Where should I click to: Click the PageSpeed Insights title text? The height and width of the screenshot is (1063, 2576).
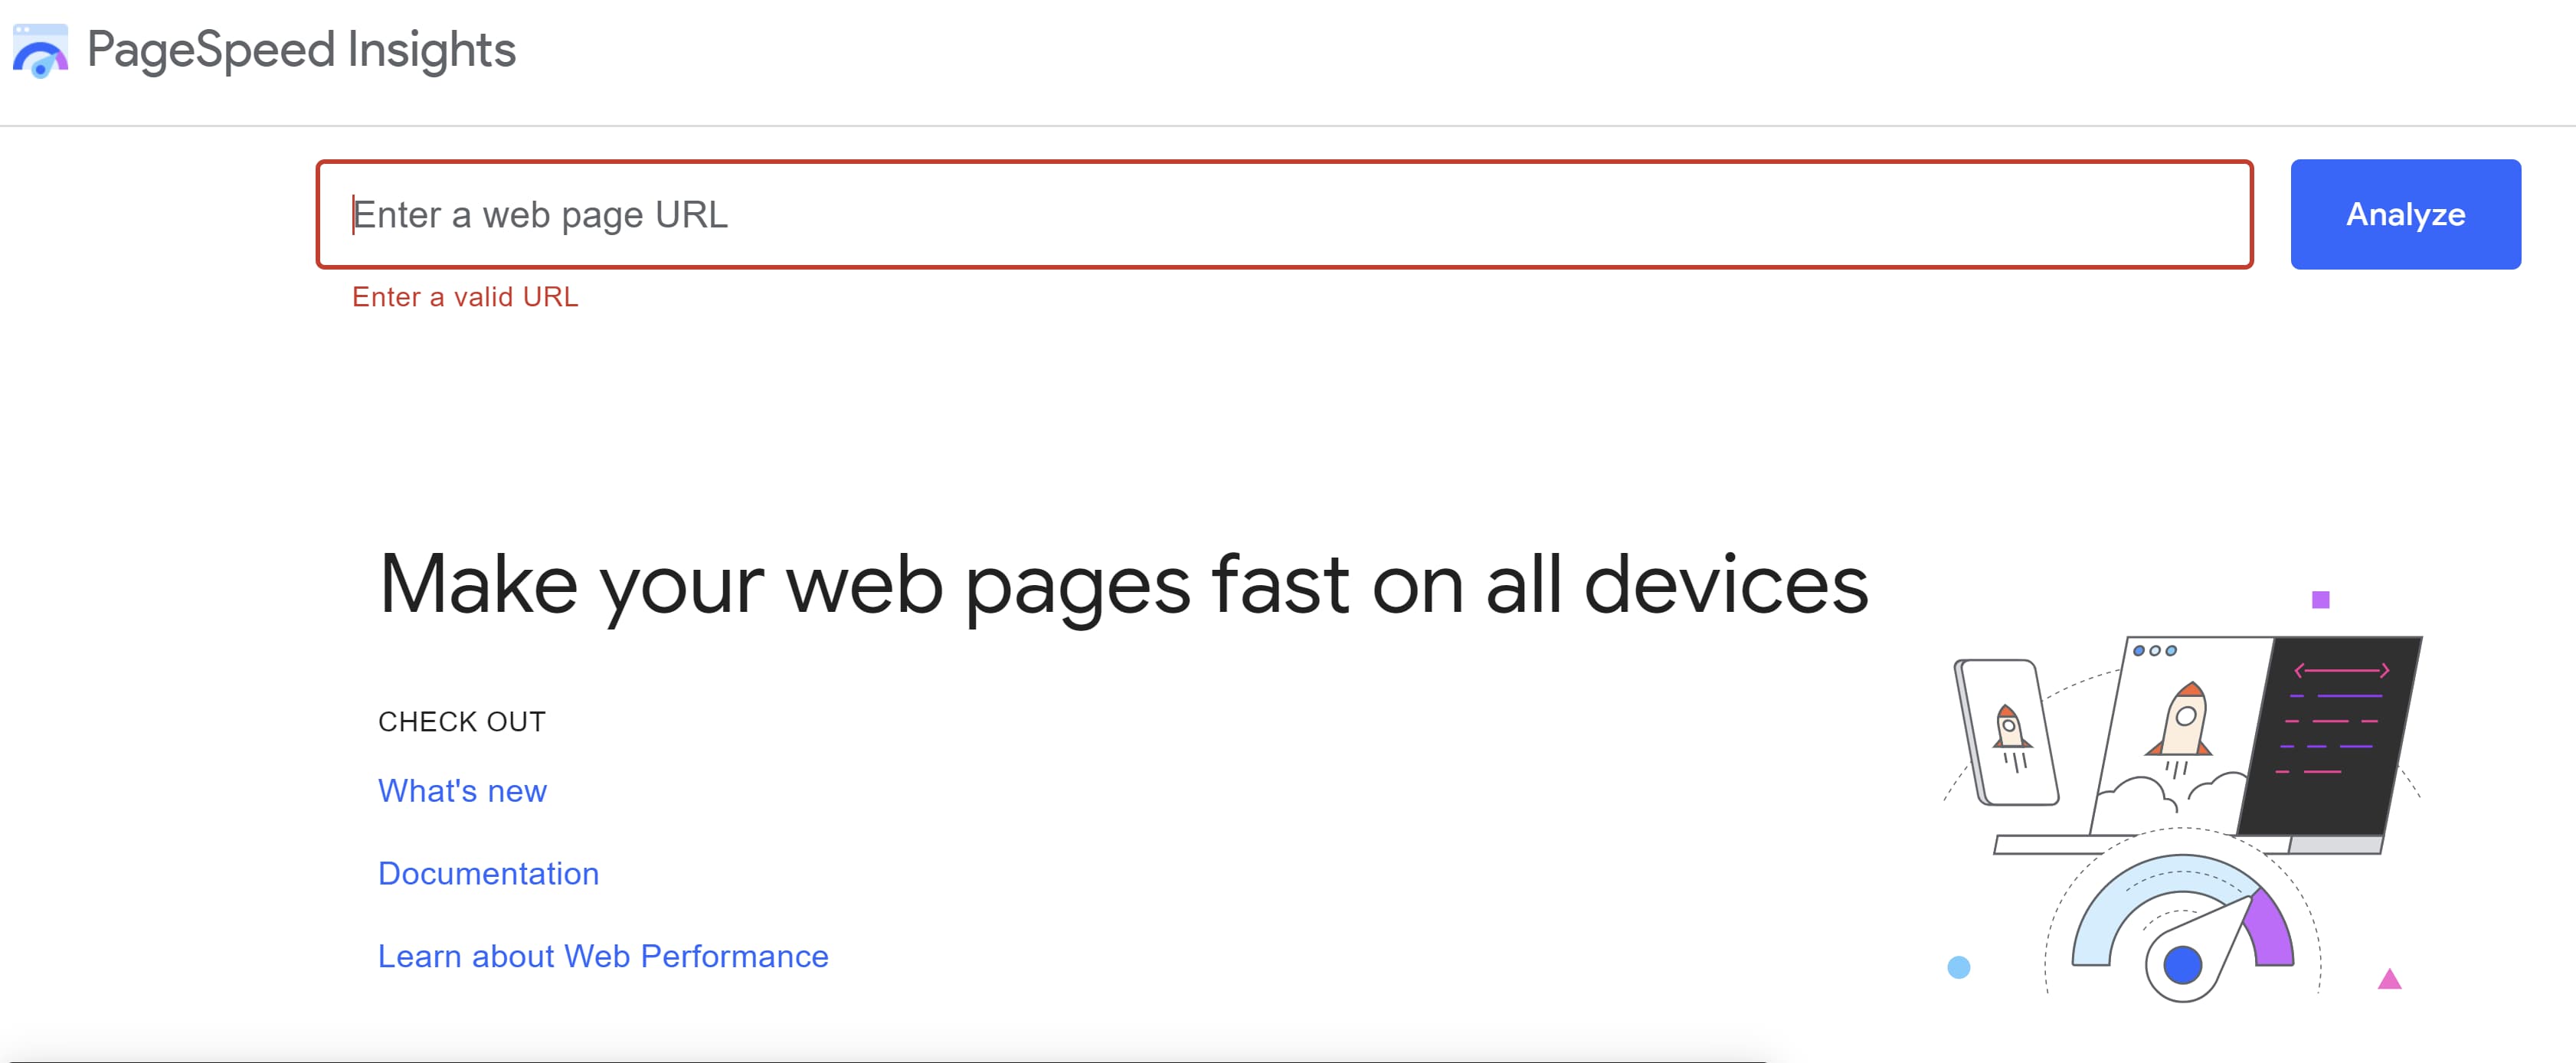[x=301, y=50]
